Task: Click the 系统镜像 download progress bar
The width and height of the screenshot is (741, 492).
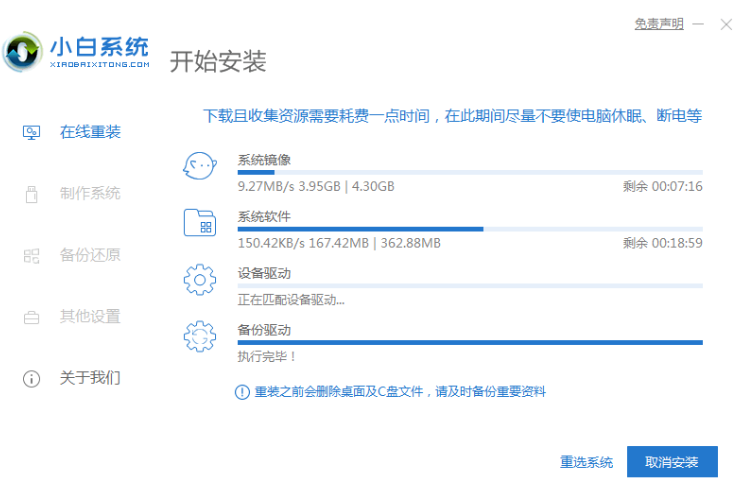Action: (x=470, y=172)
